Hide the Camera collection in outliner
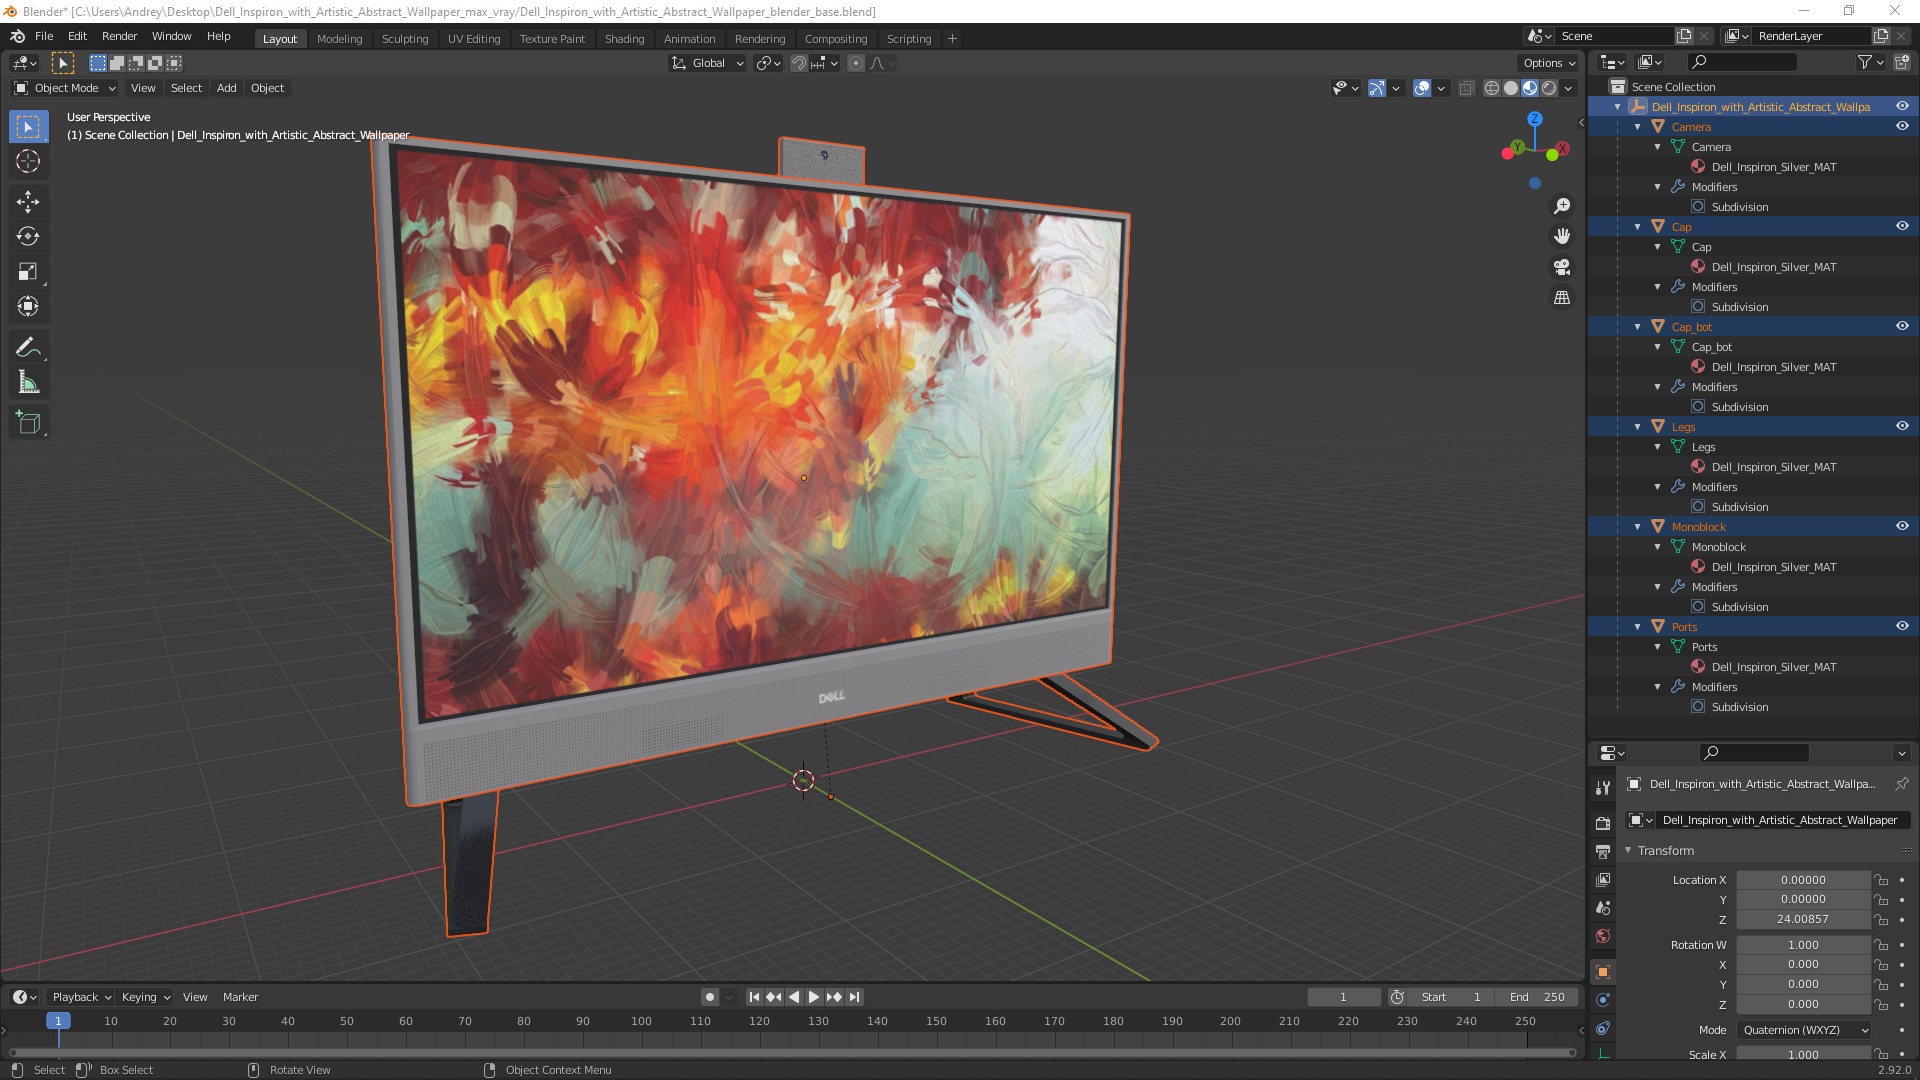 coord(1902,126)
